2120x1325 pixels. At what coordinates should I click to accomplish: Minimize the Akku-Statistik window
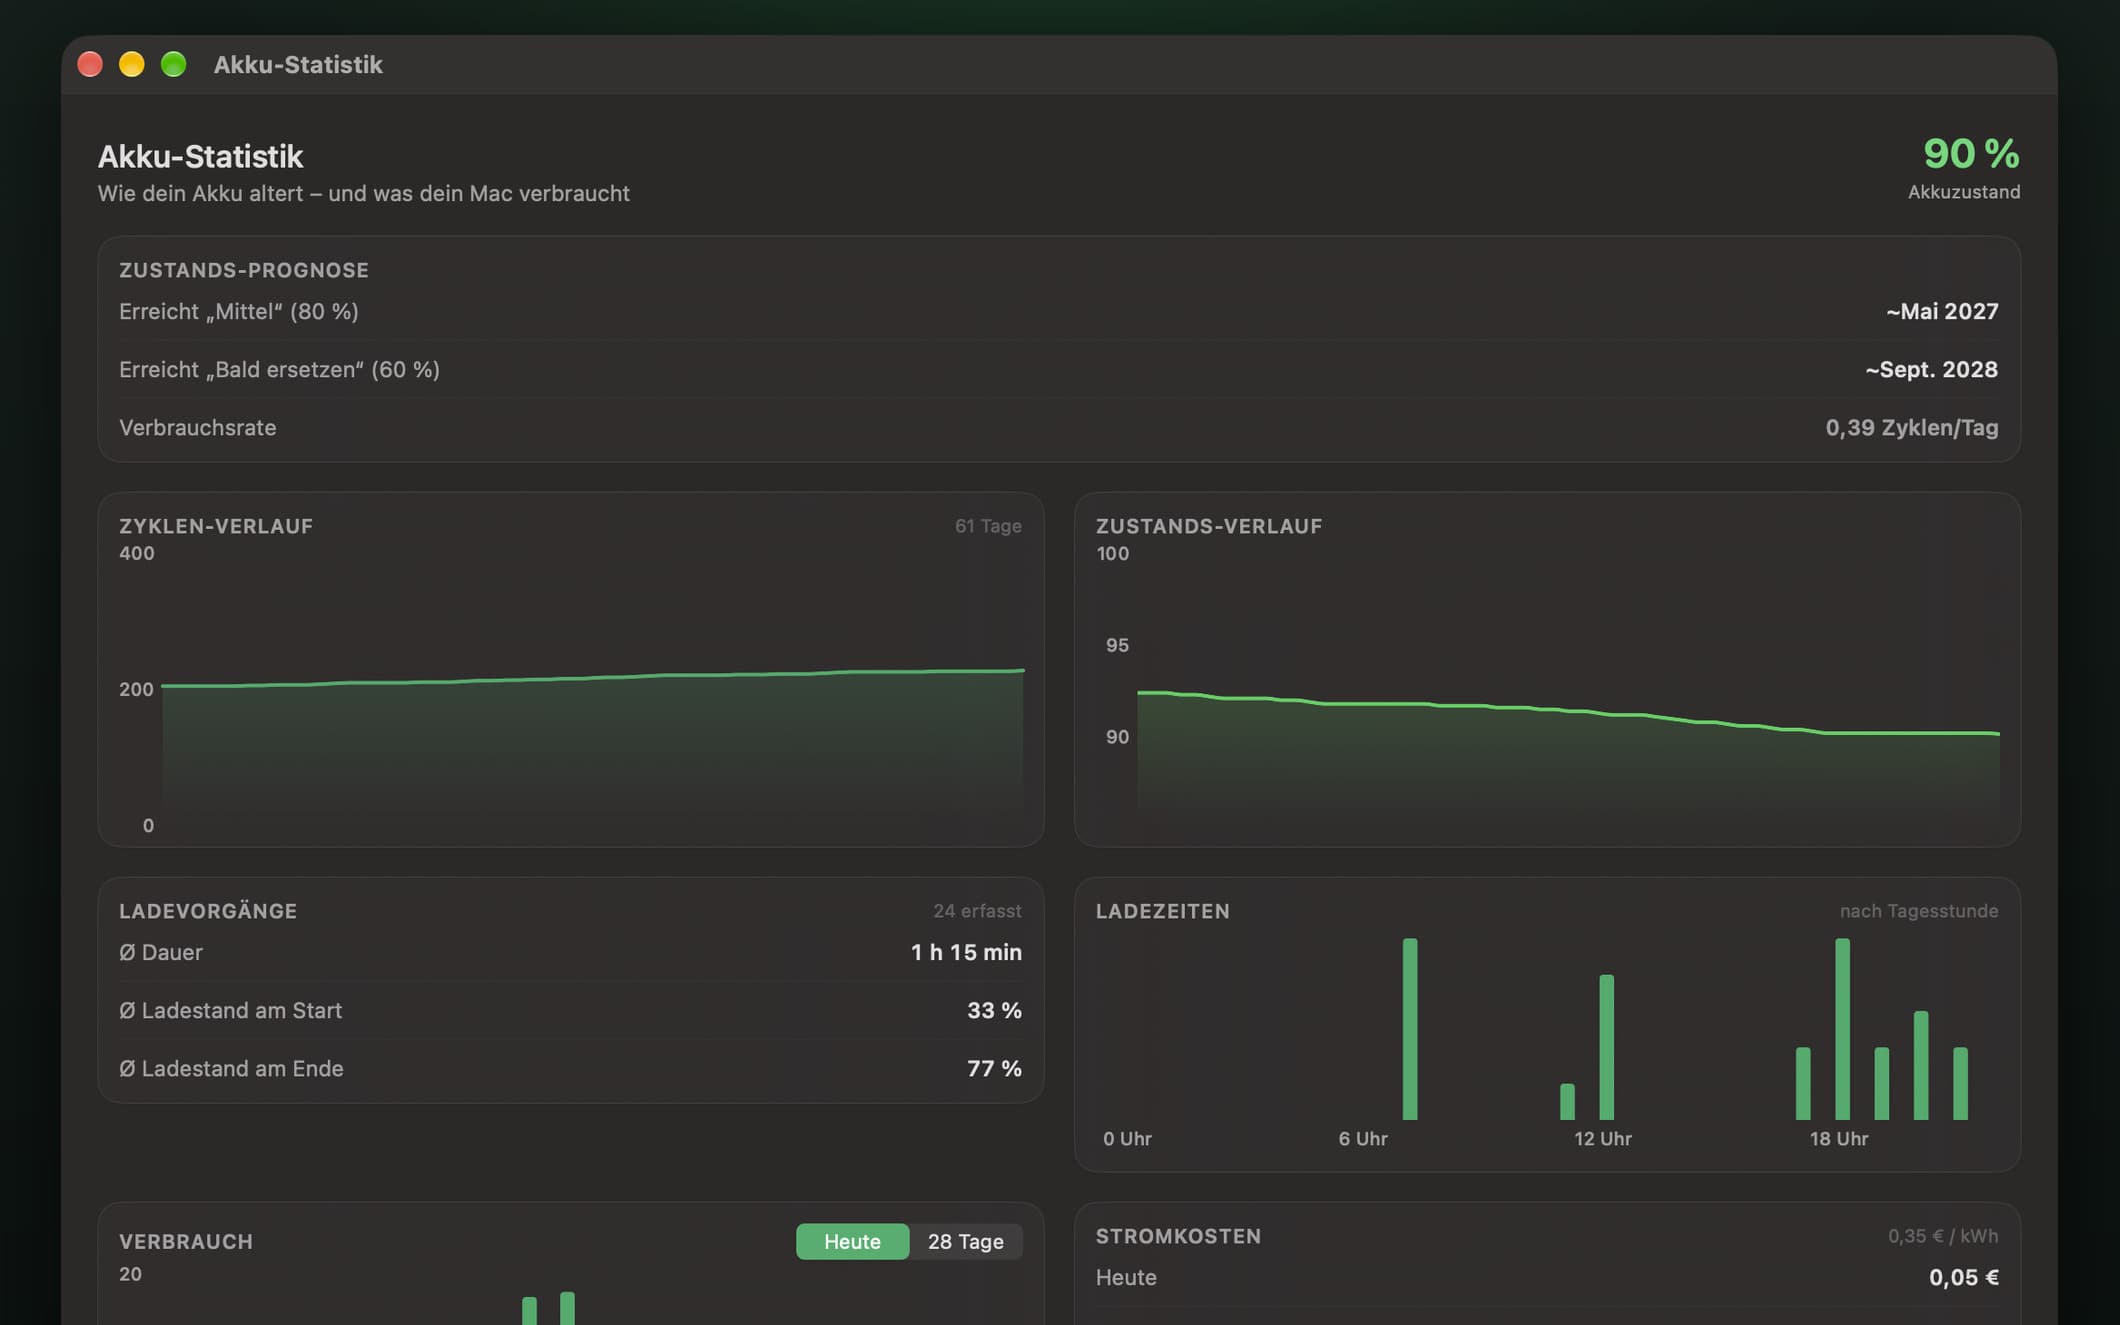click(132, 64)
